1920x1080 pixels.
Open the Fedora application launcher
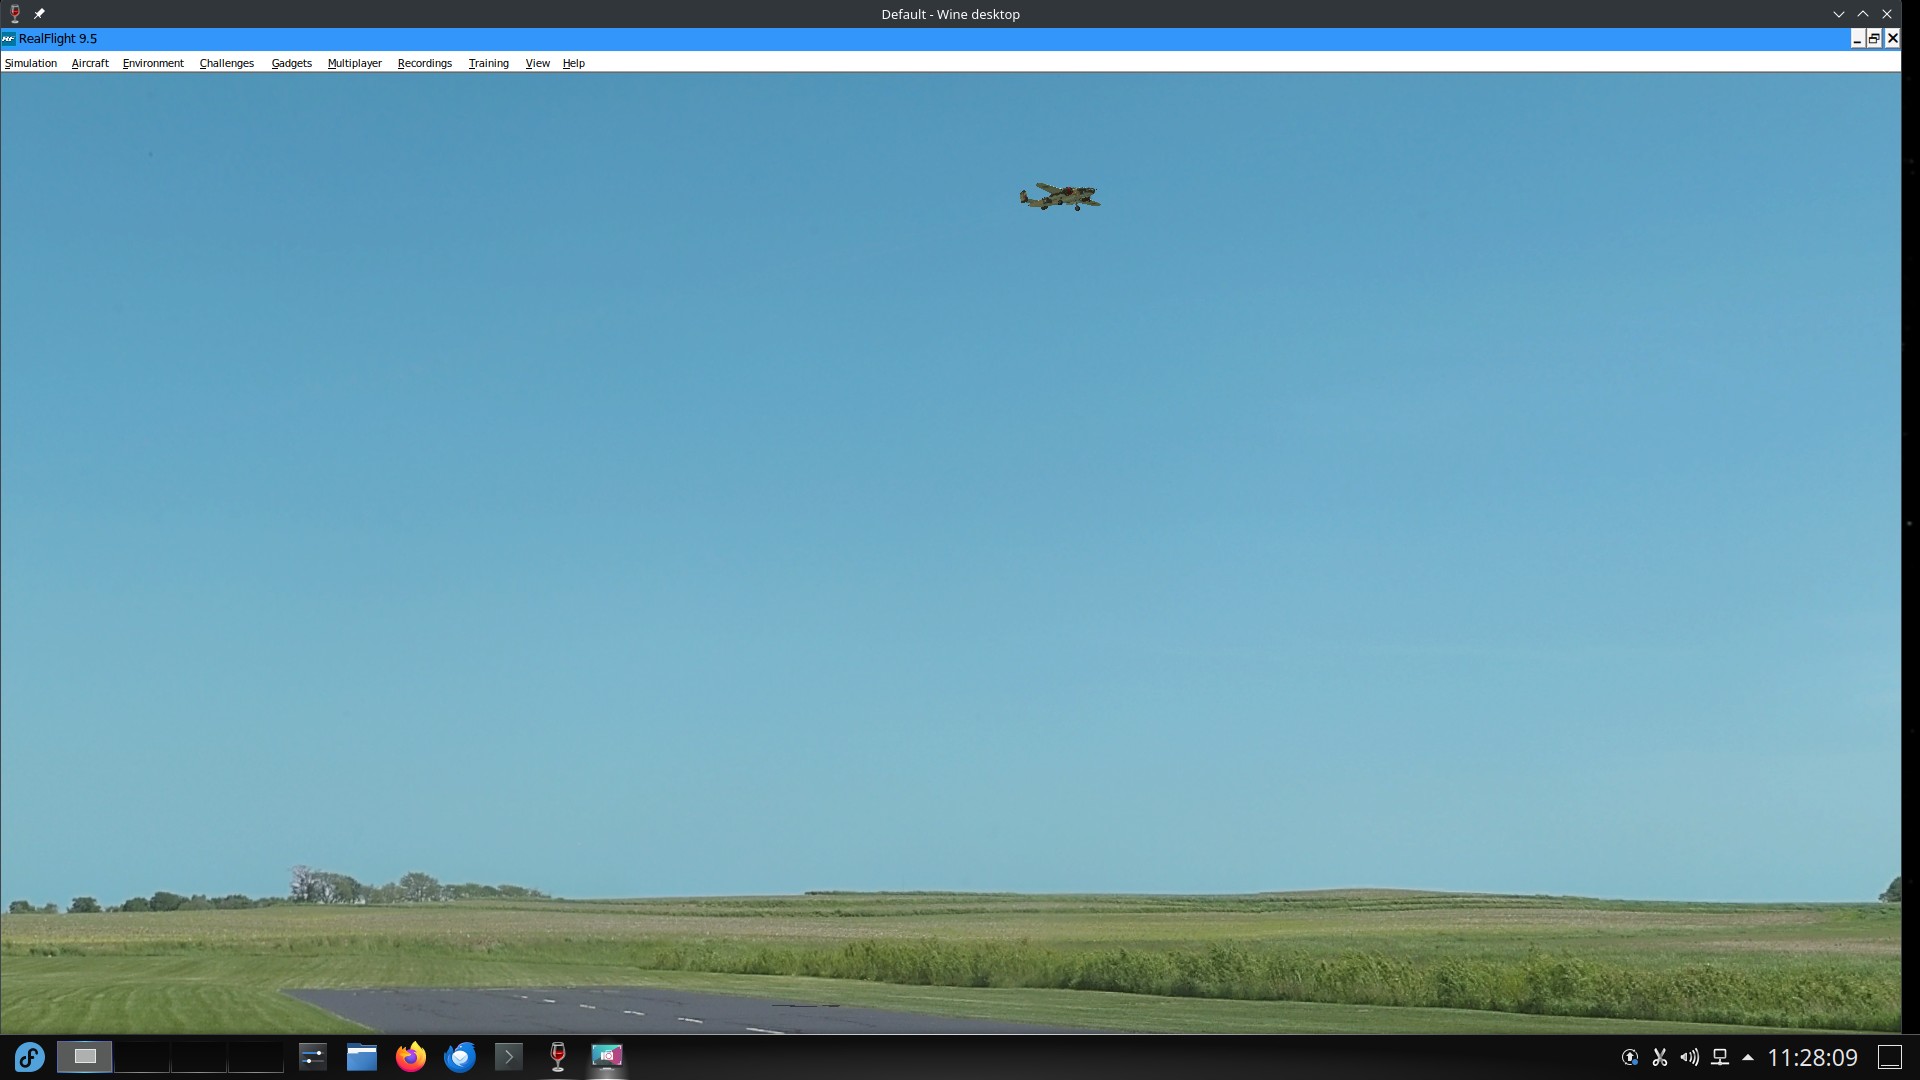(x=29, y=1057)
